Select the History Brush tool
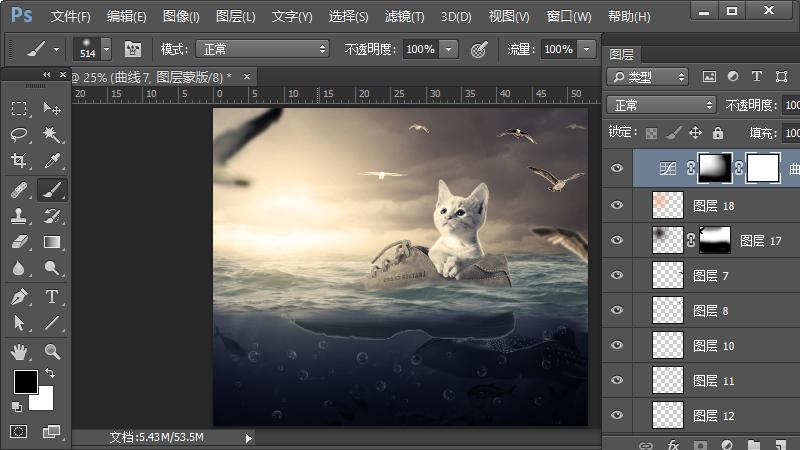Viewport: 800px width, 450px height. point(52,216)
